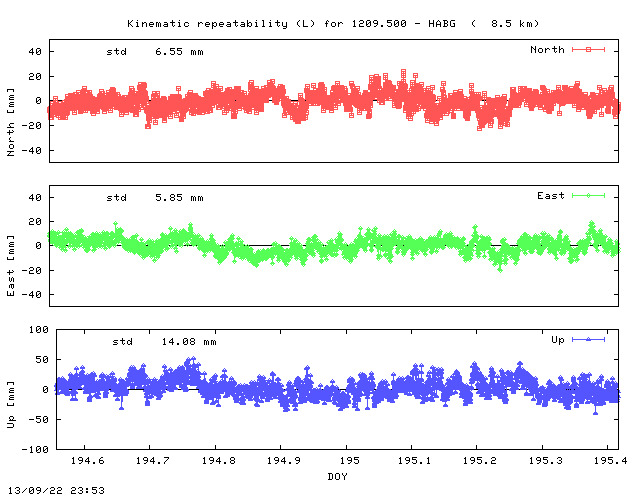Click the "20" tick label on East axis

35,222
